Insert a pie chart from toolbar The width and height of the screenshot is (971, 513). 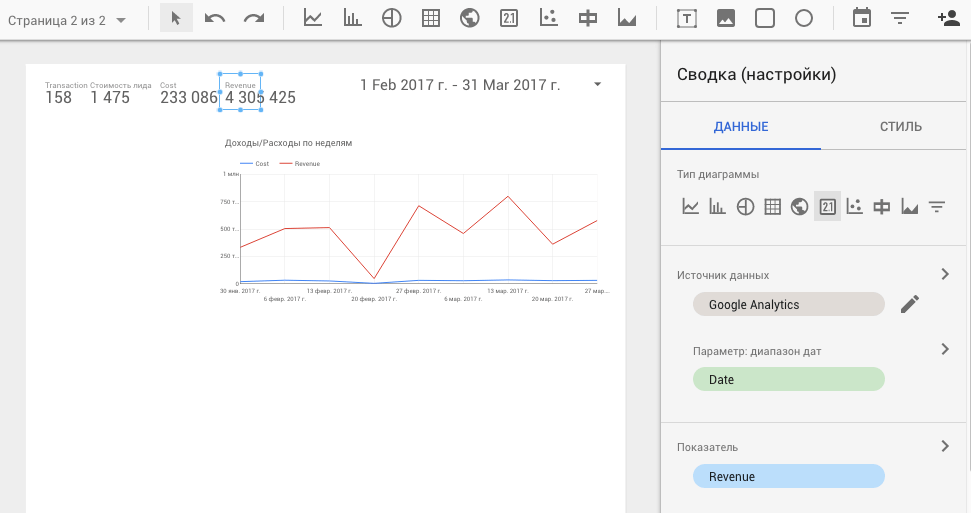pos(391,18)
